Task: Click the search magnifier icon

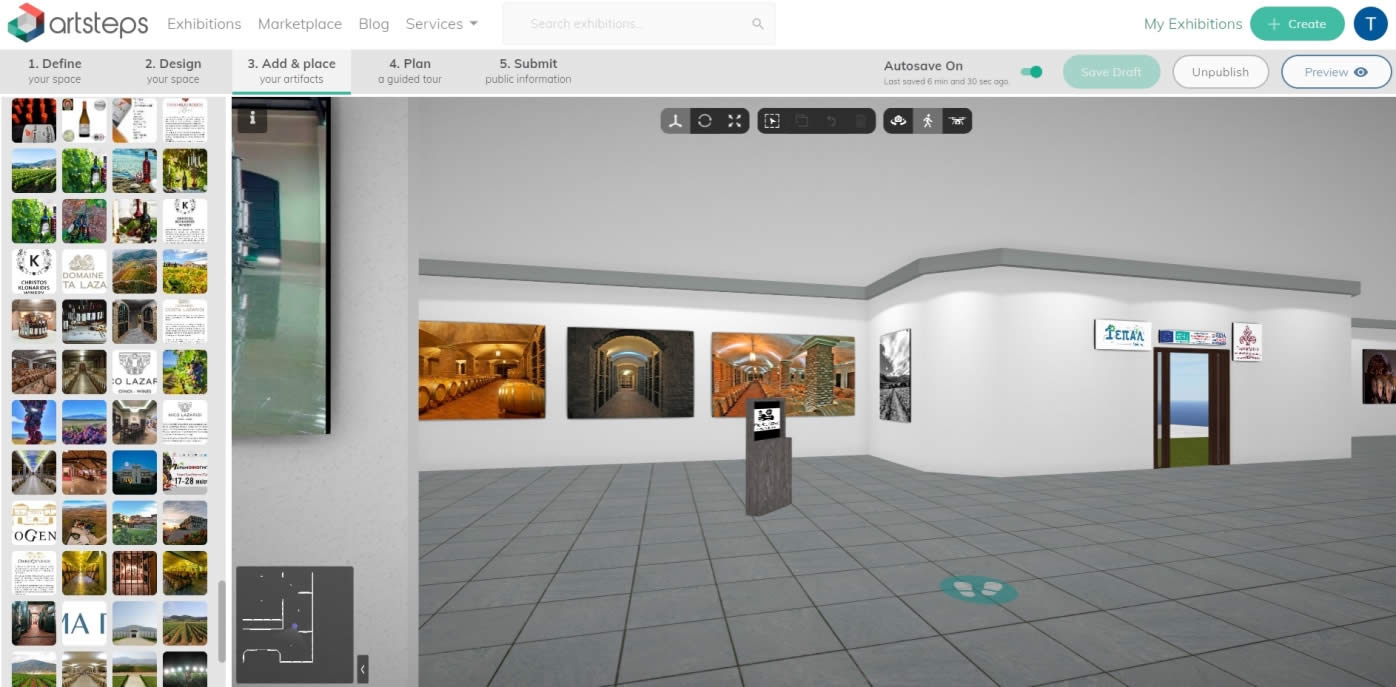Action: coord(758,24)
